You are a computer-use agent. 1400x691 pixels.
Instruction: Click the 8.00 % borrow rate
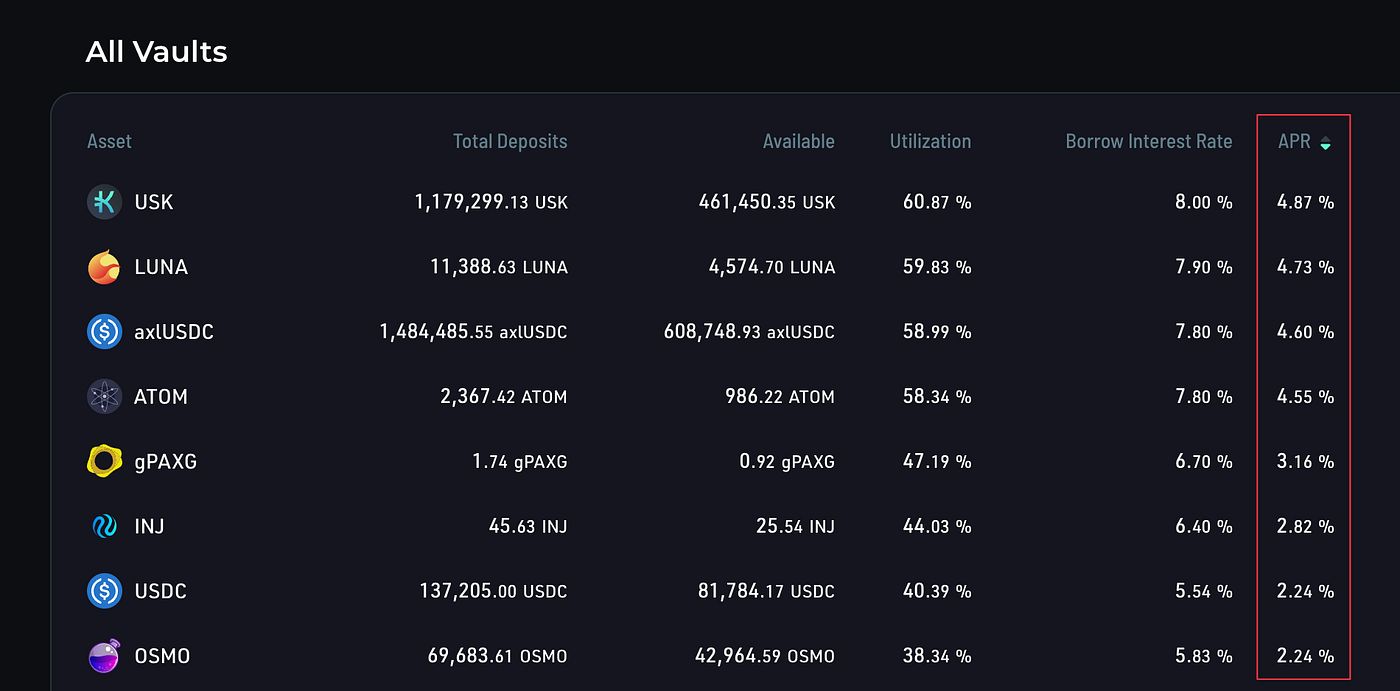[x=1204, y=202]
